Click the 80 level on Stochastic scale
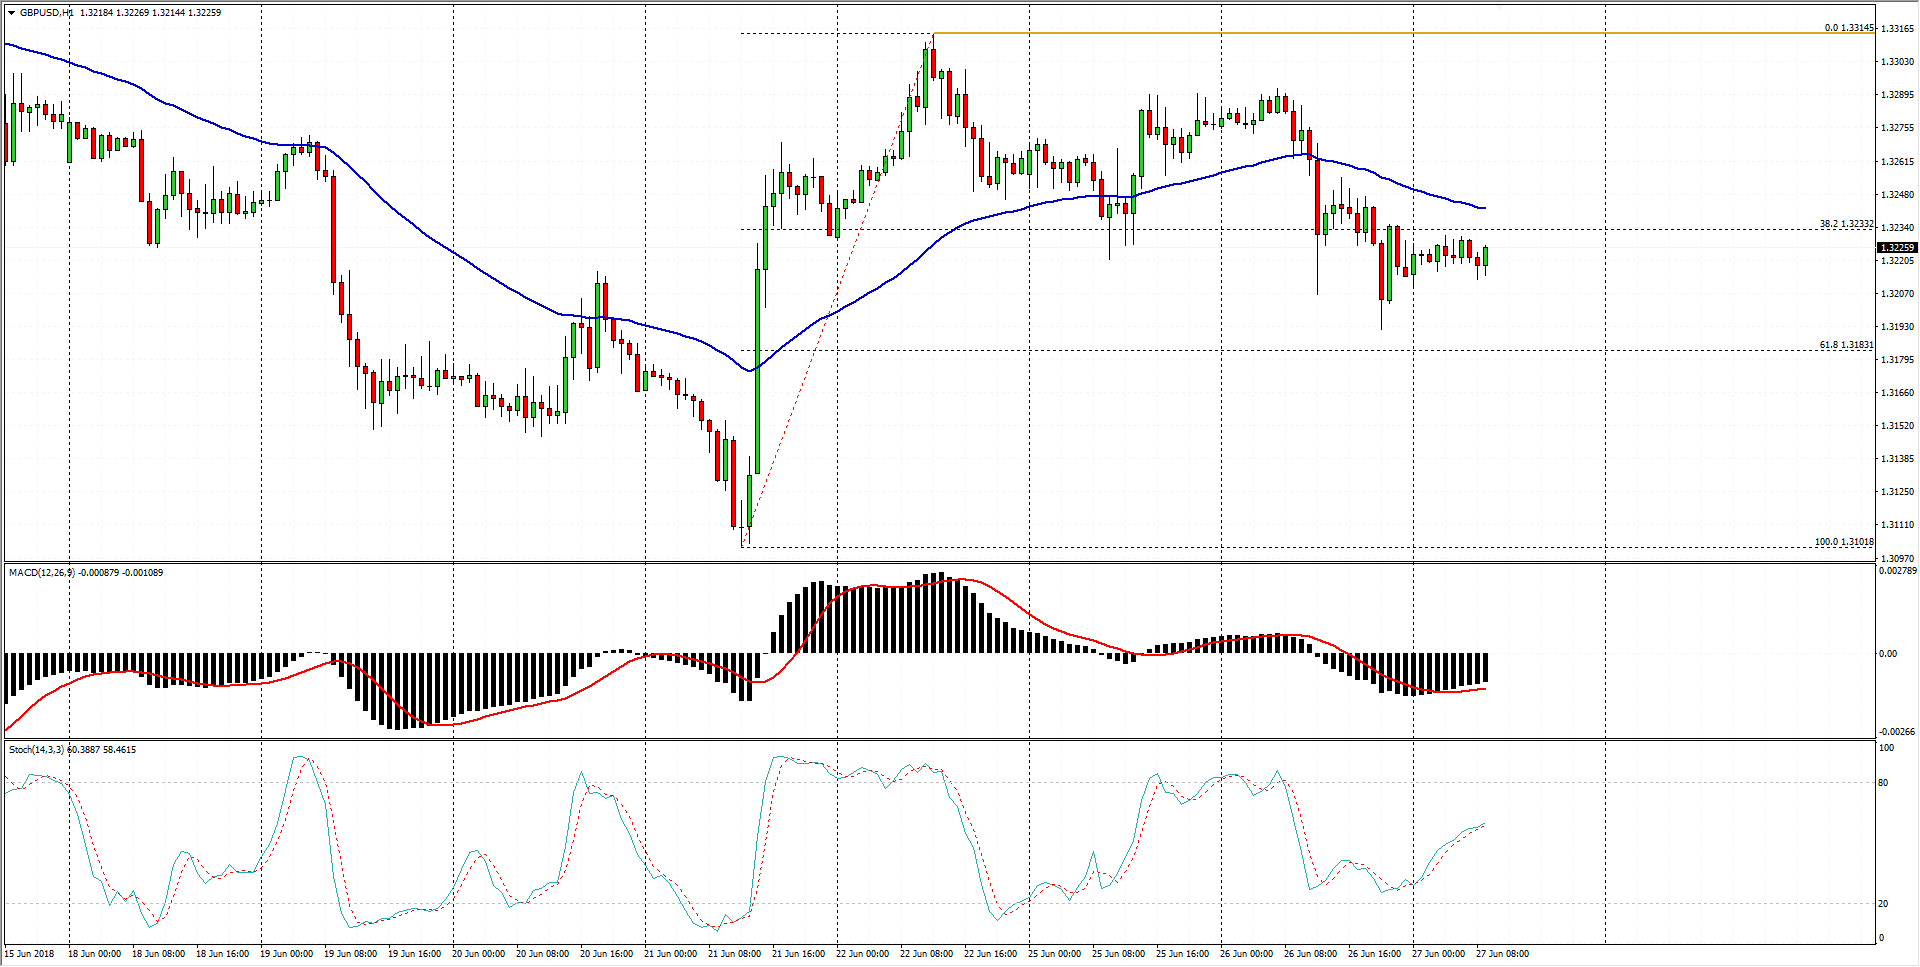 click(x=1883, y=783)
